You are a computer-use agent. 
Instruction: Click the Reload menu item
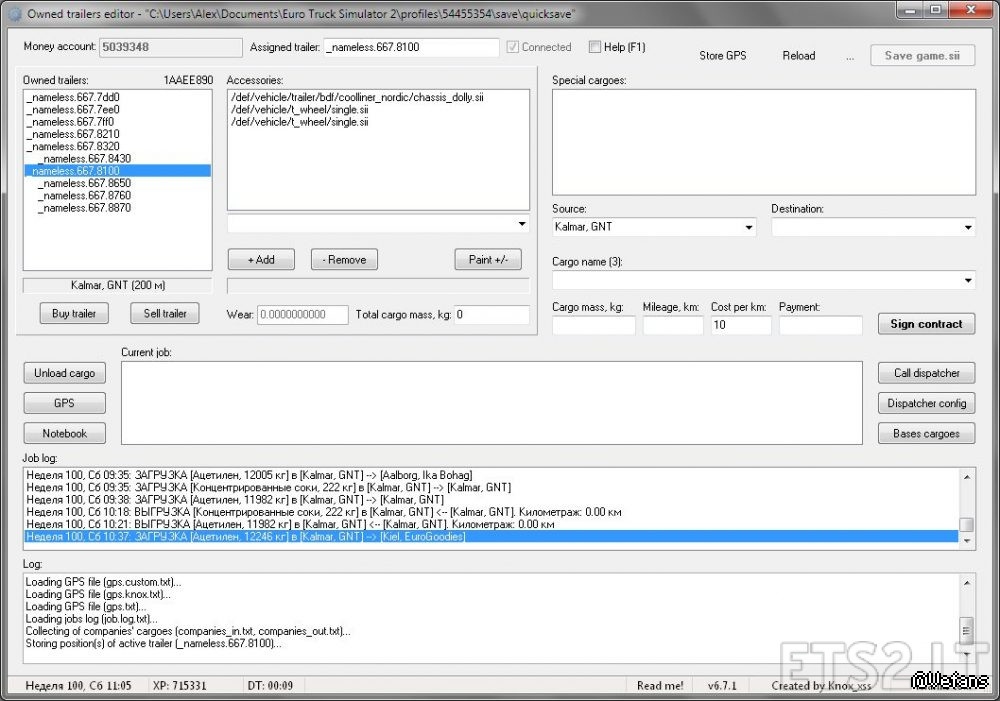pyautogui.click(x=798, y=56)
